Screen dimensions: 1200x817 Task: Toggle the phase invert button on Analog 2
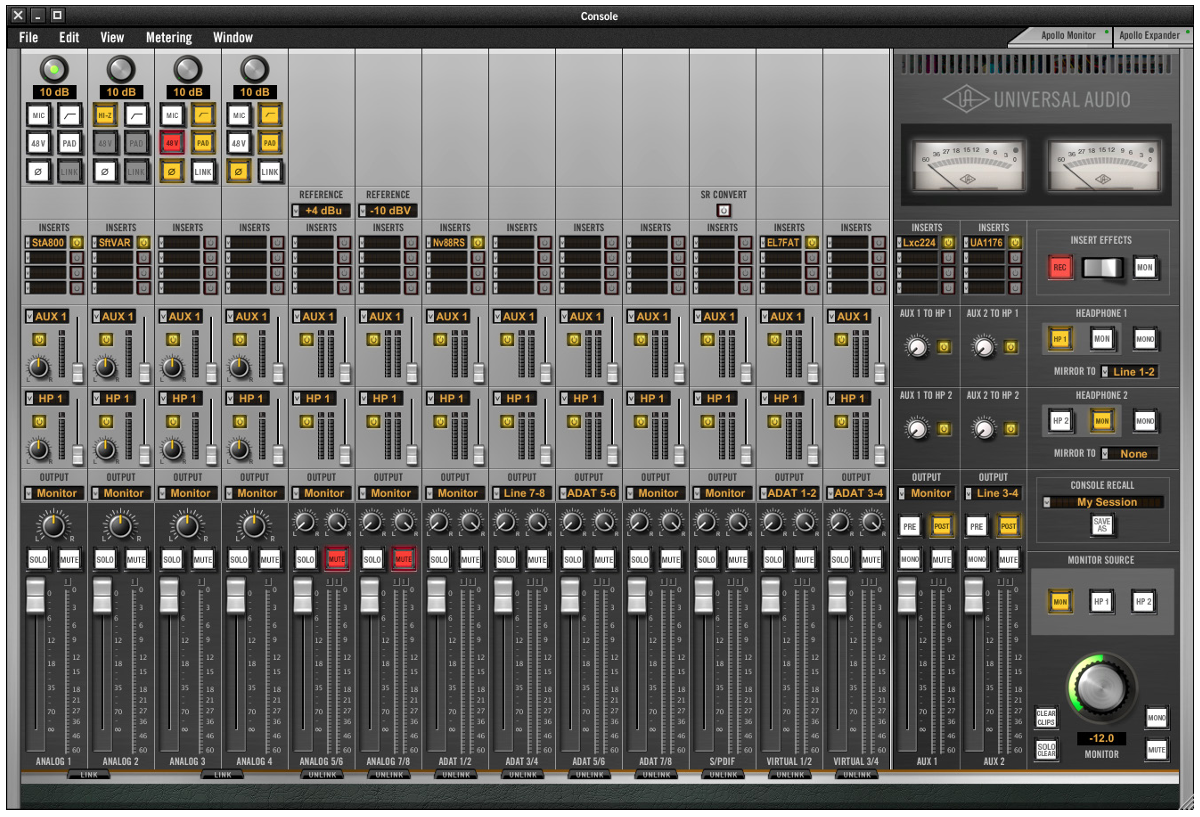106,172
